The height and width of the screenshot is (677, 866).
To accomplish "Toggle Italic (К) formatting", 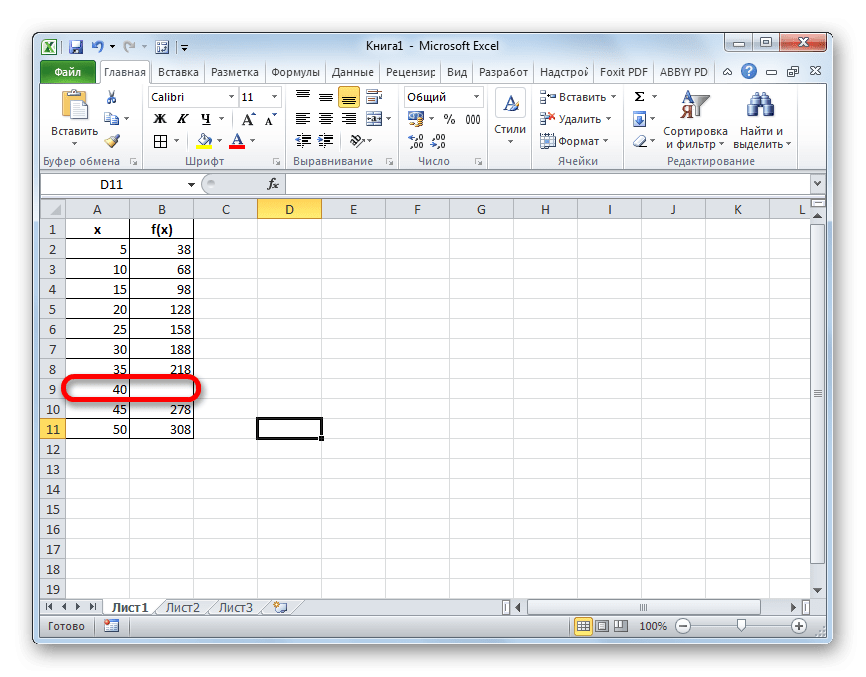I will point(182,119).
